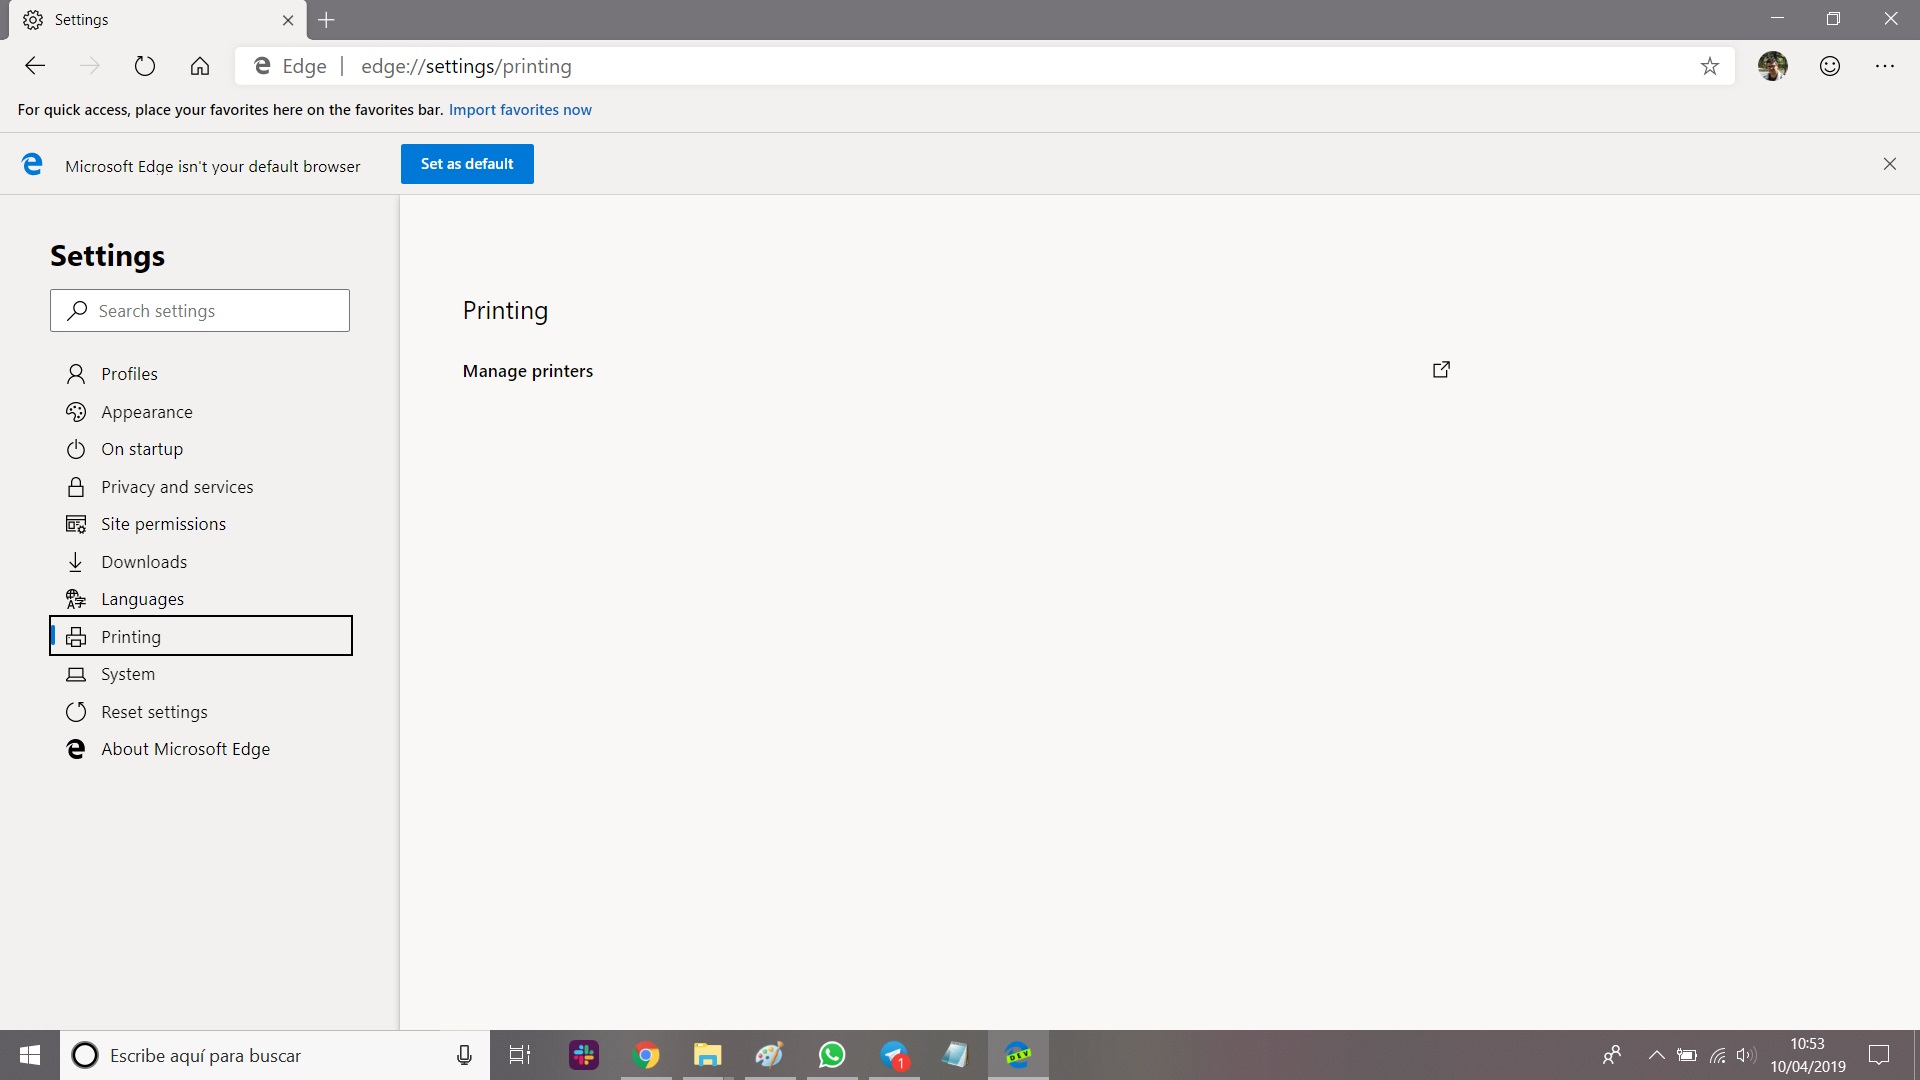Click the Search settings input field
The image size is (1920, 1080).
click(200, 311)
